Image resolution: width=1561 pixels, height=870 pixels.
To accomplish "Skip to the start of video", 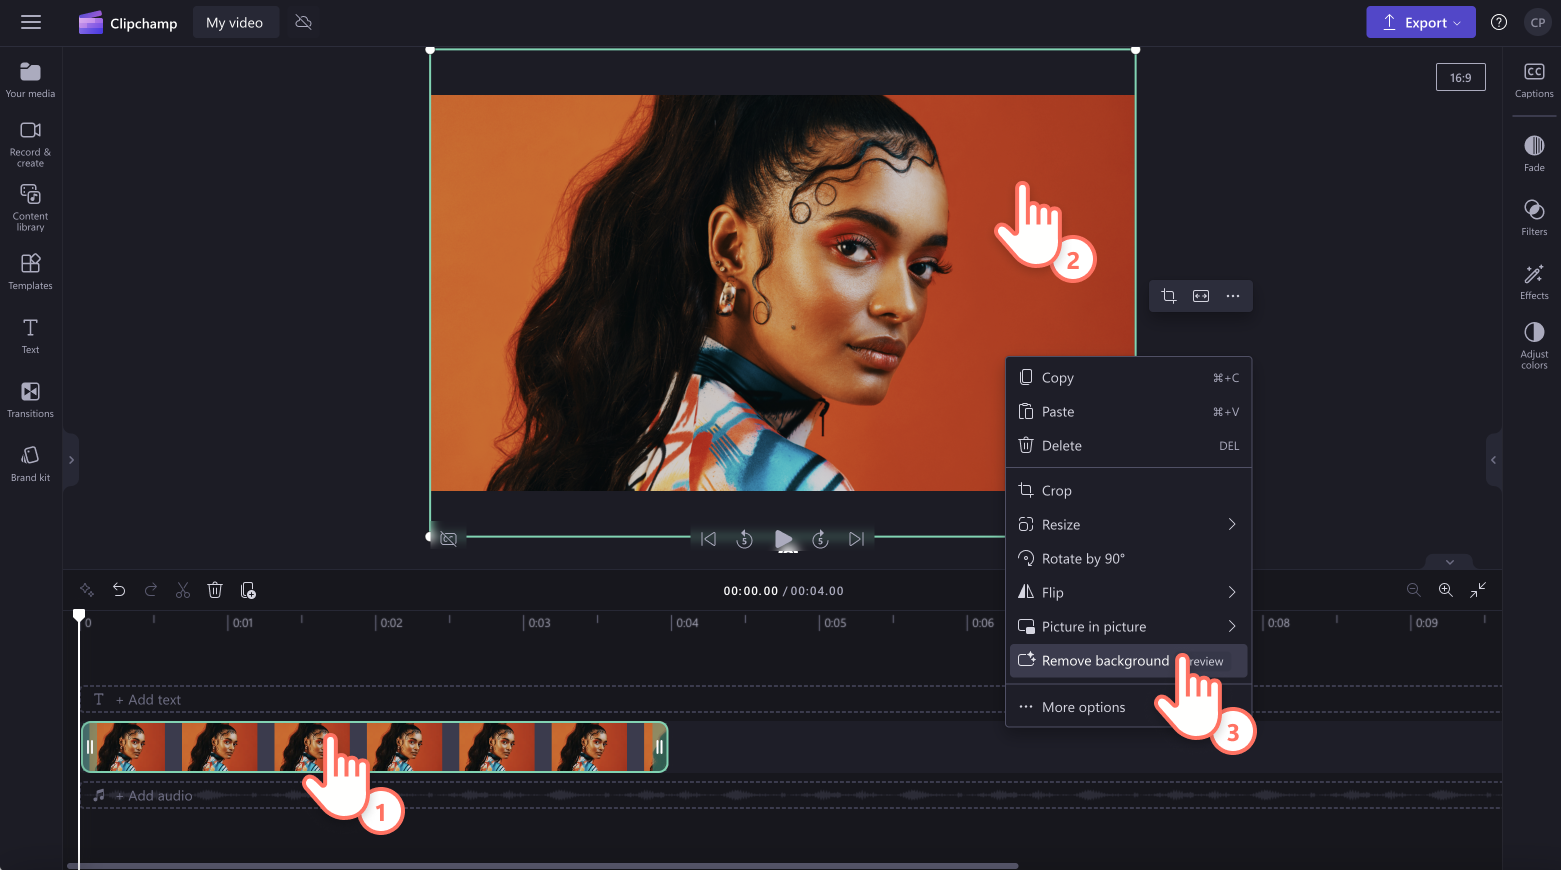I will coord(708,539).
